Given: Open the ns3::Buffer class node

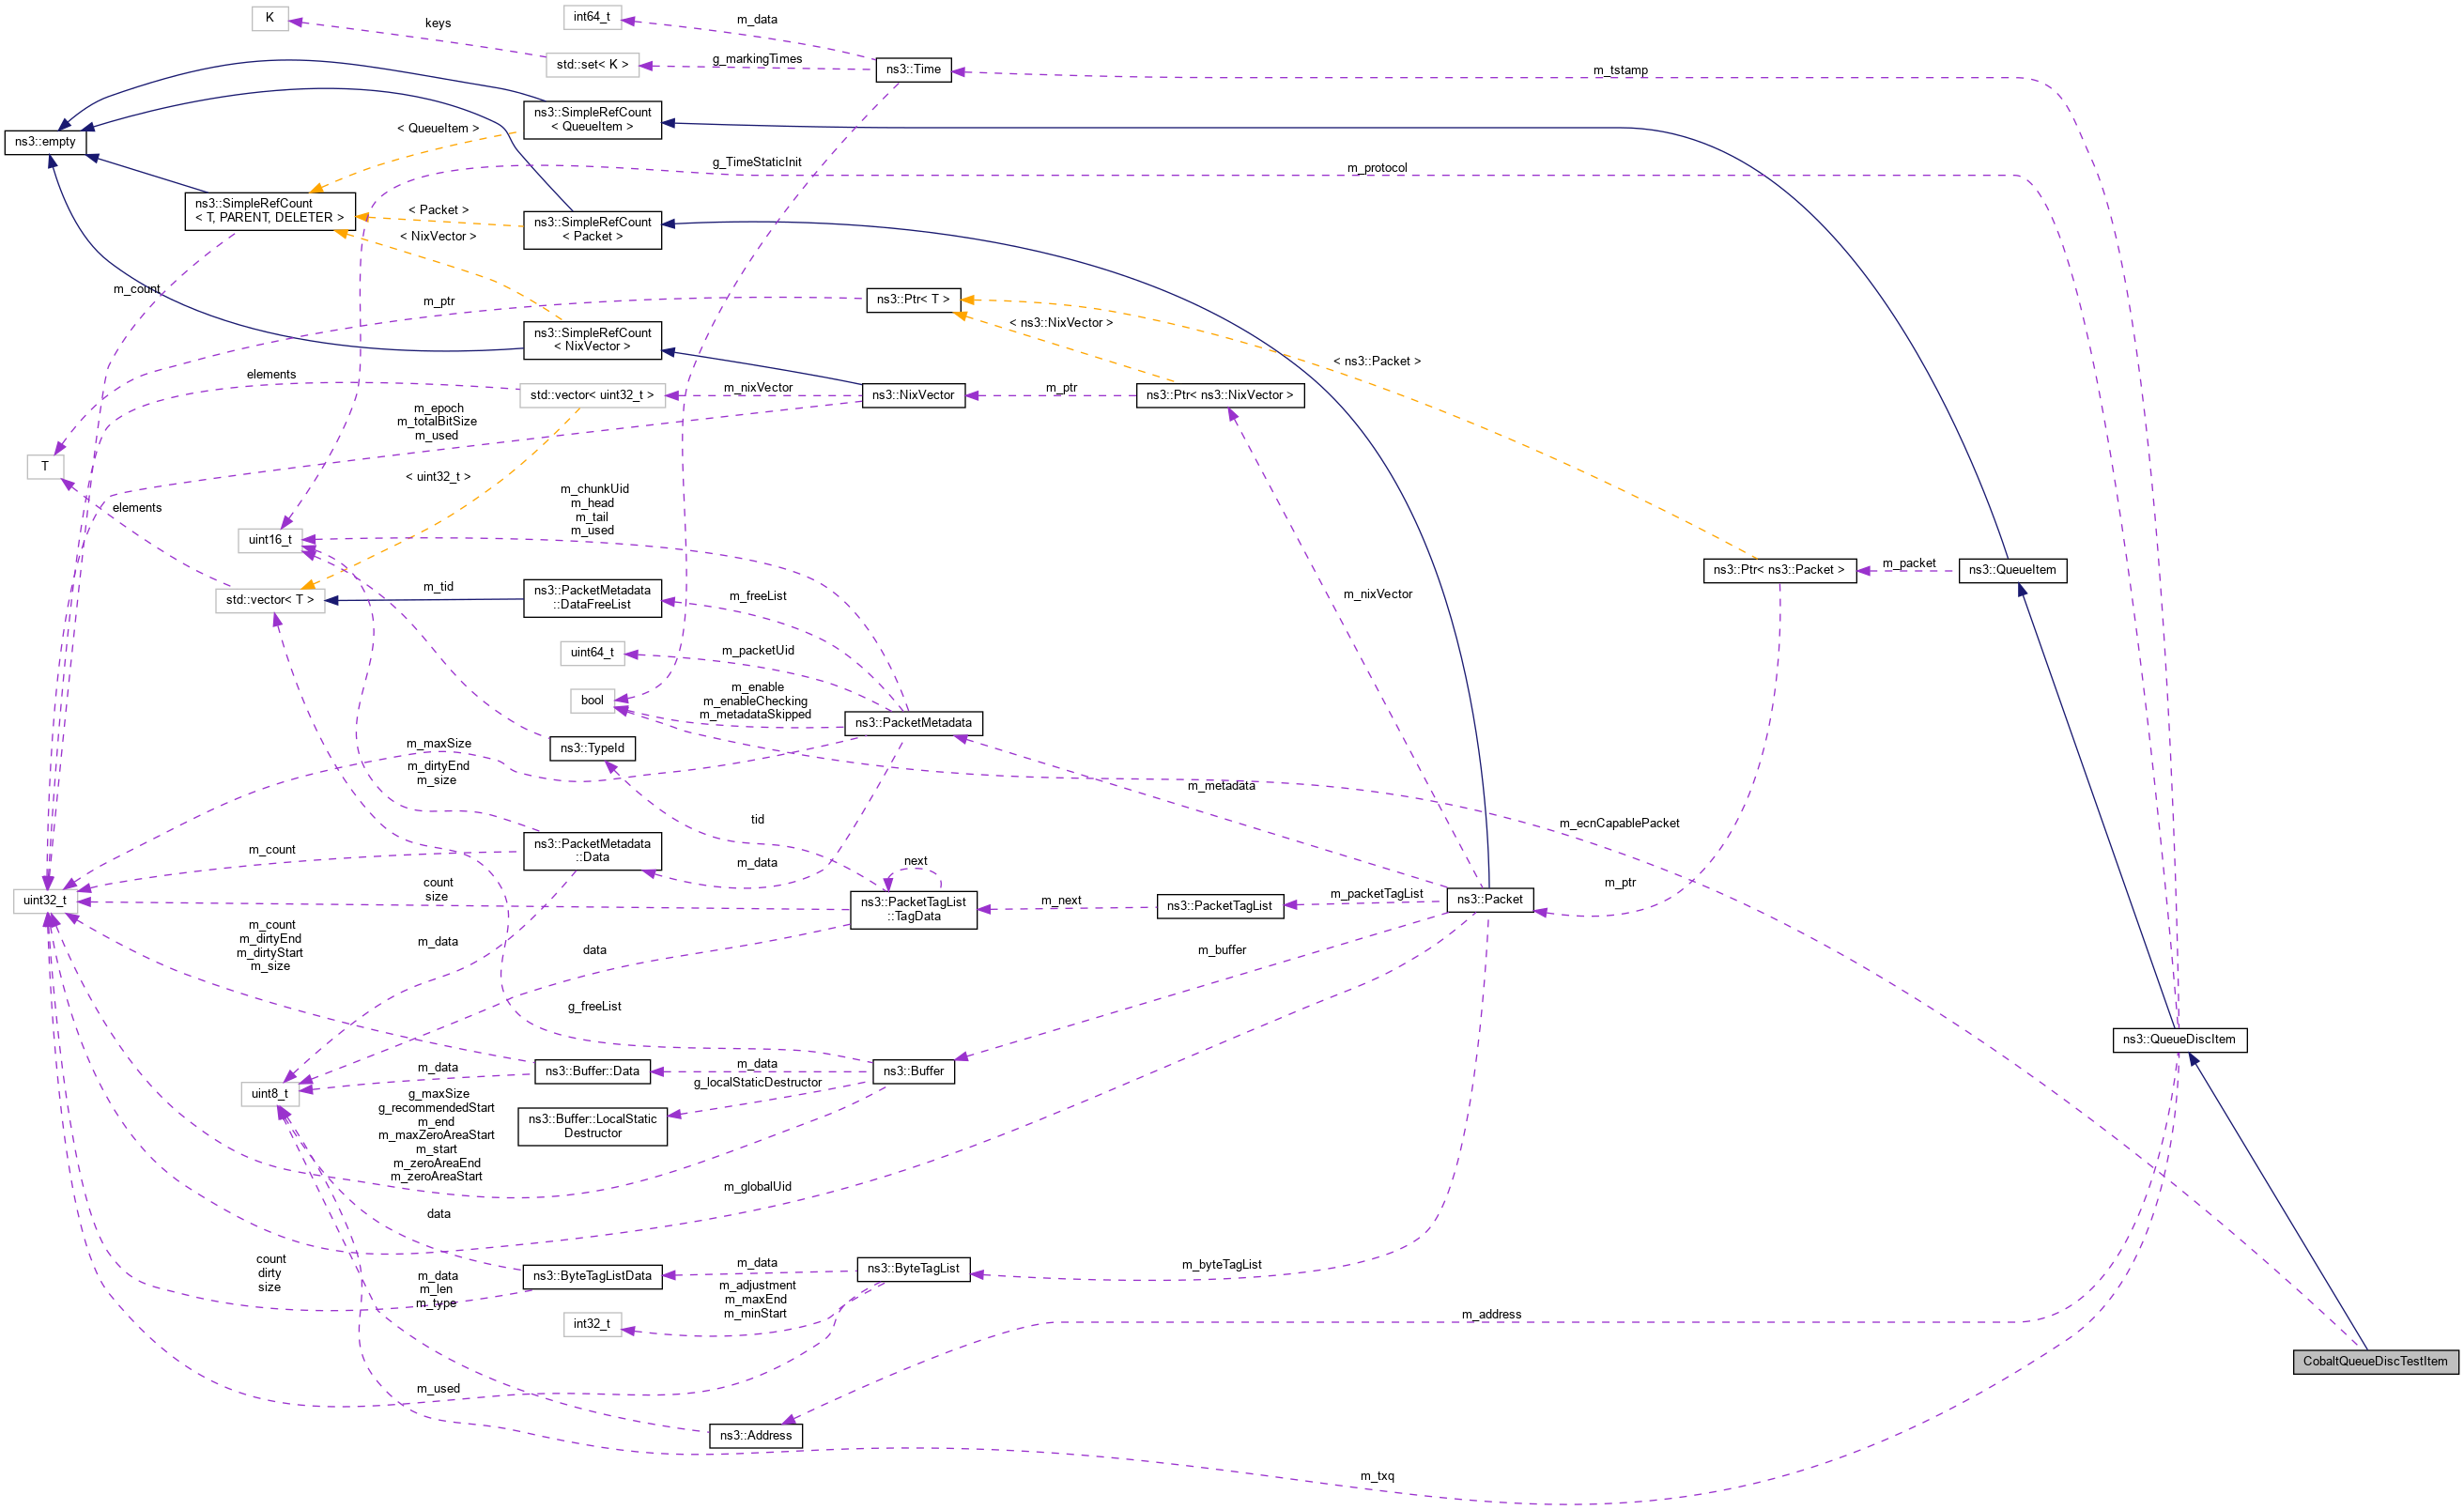Looking at the screenshot, I should [x=912, y=1070].
